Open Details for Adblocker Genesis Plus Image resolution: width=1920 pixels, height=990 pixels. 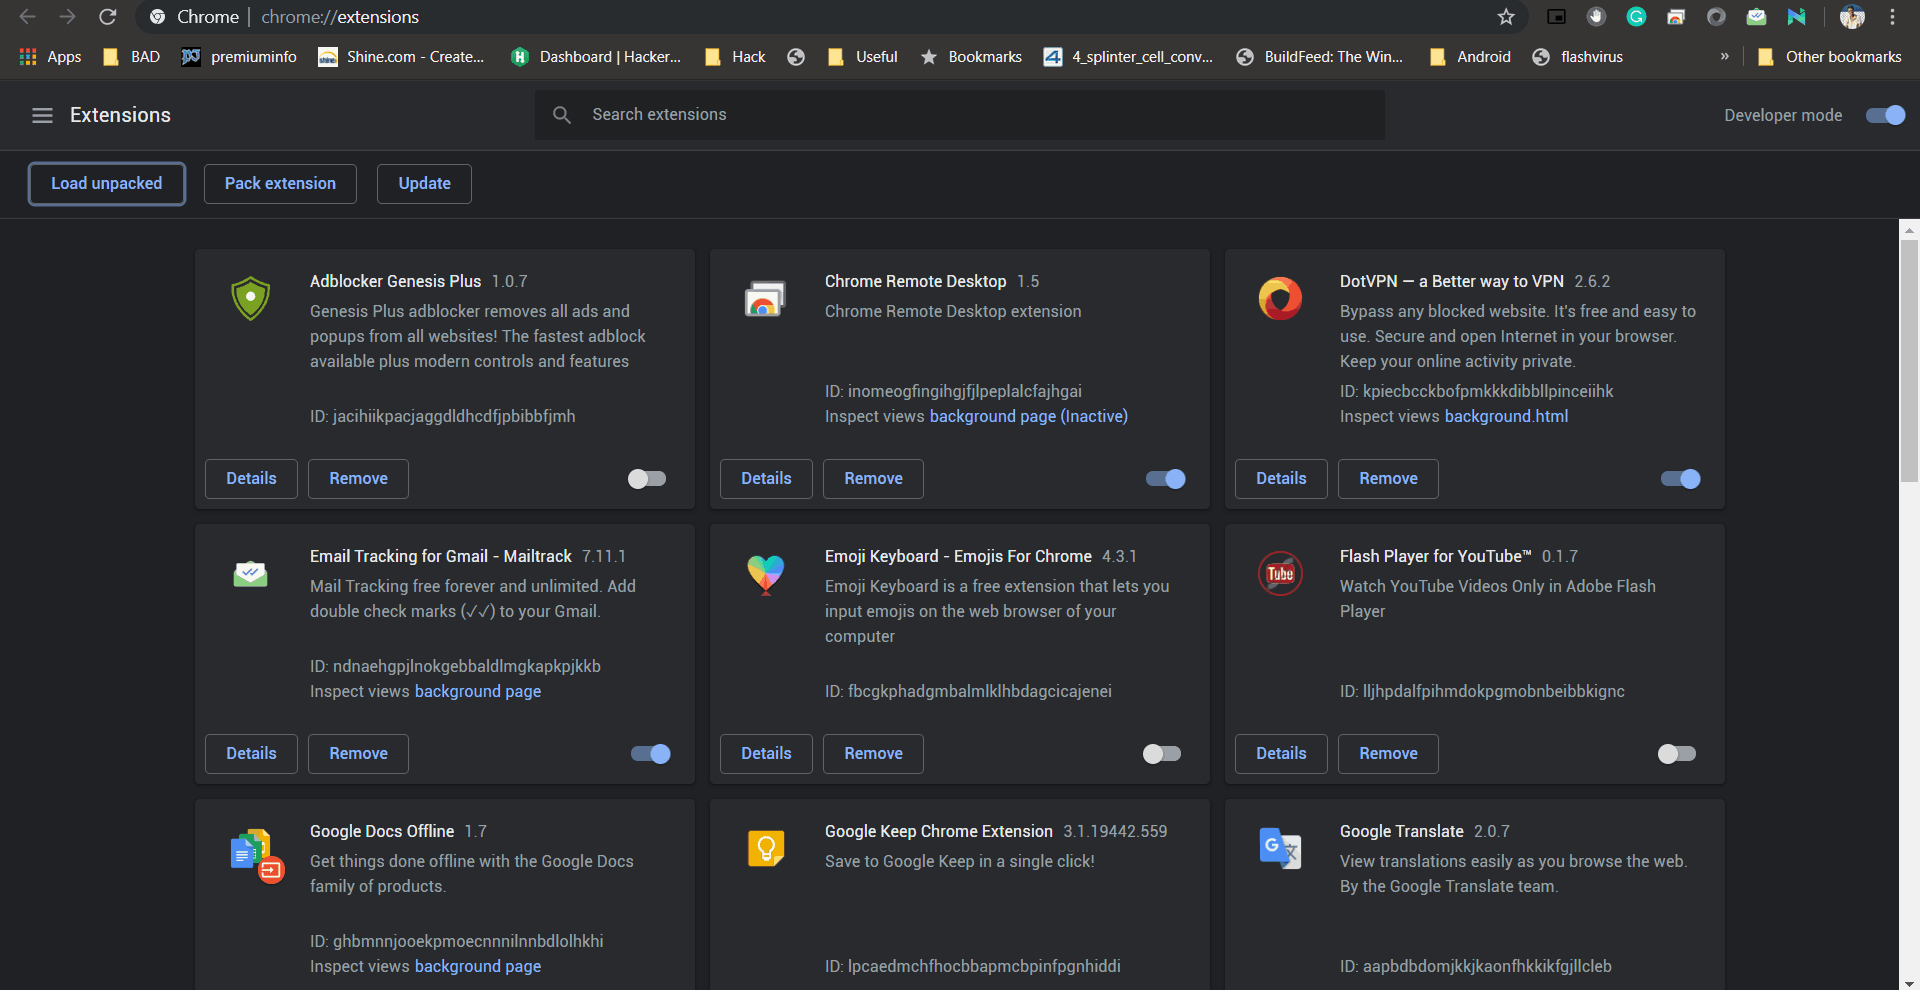click(251, 479)
